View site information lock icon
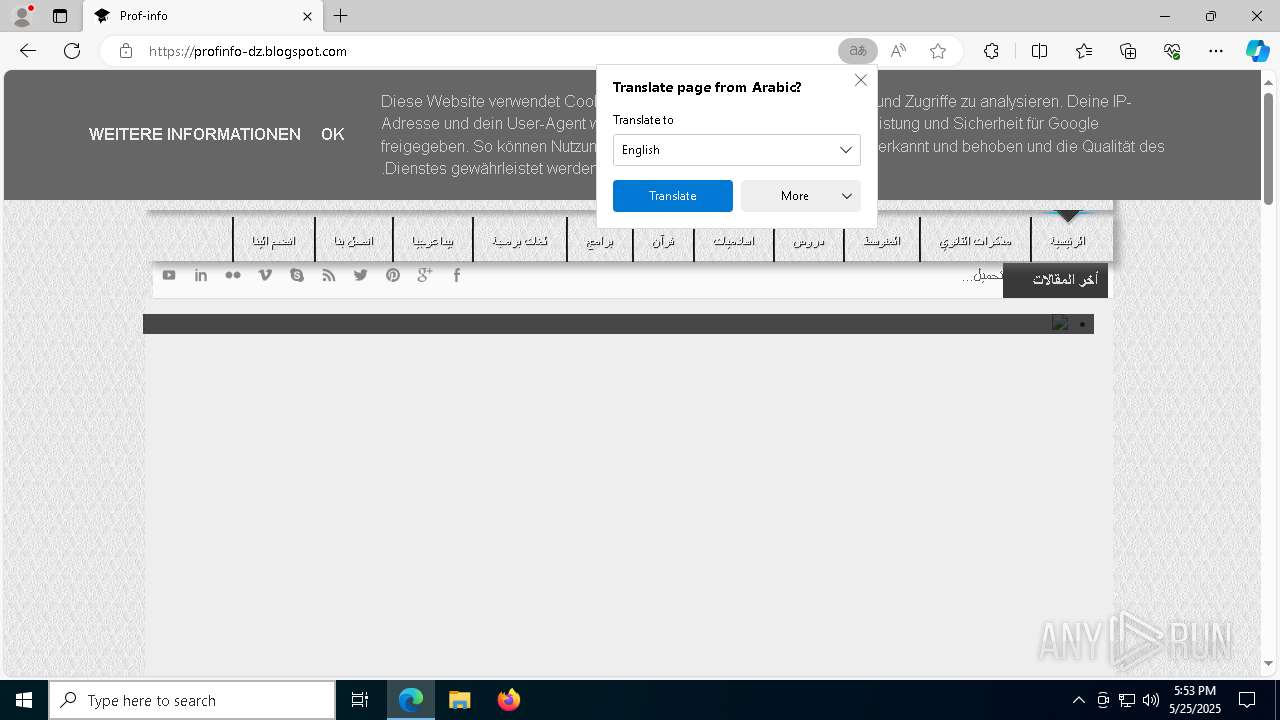 (x=125, y=51)
